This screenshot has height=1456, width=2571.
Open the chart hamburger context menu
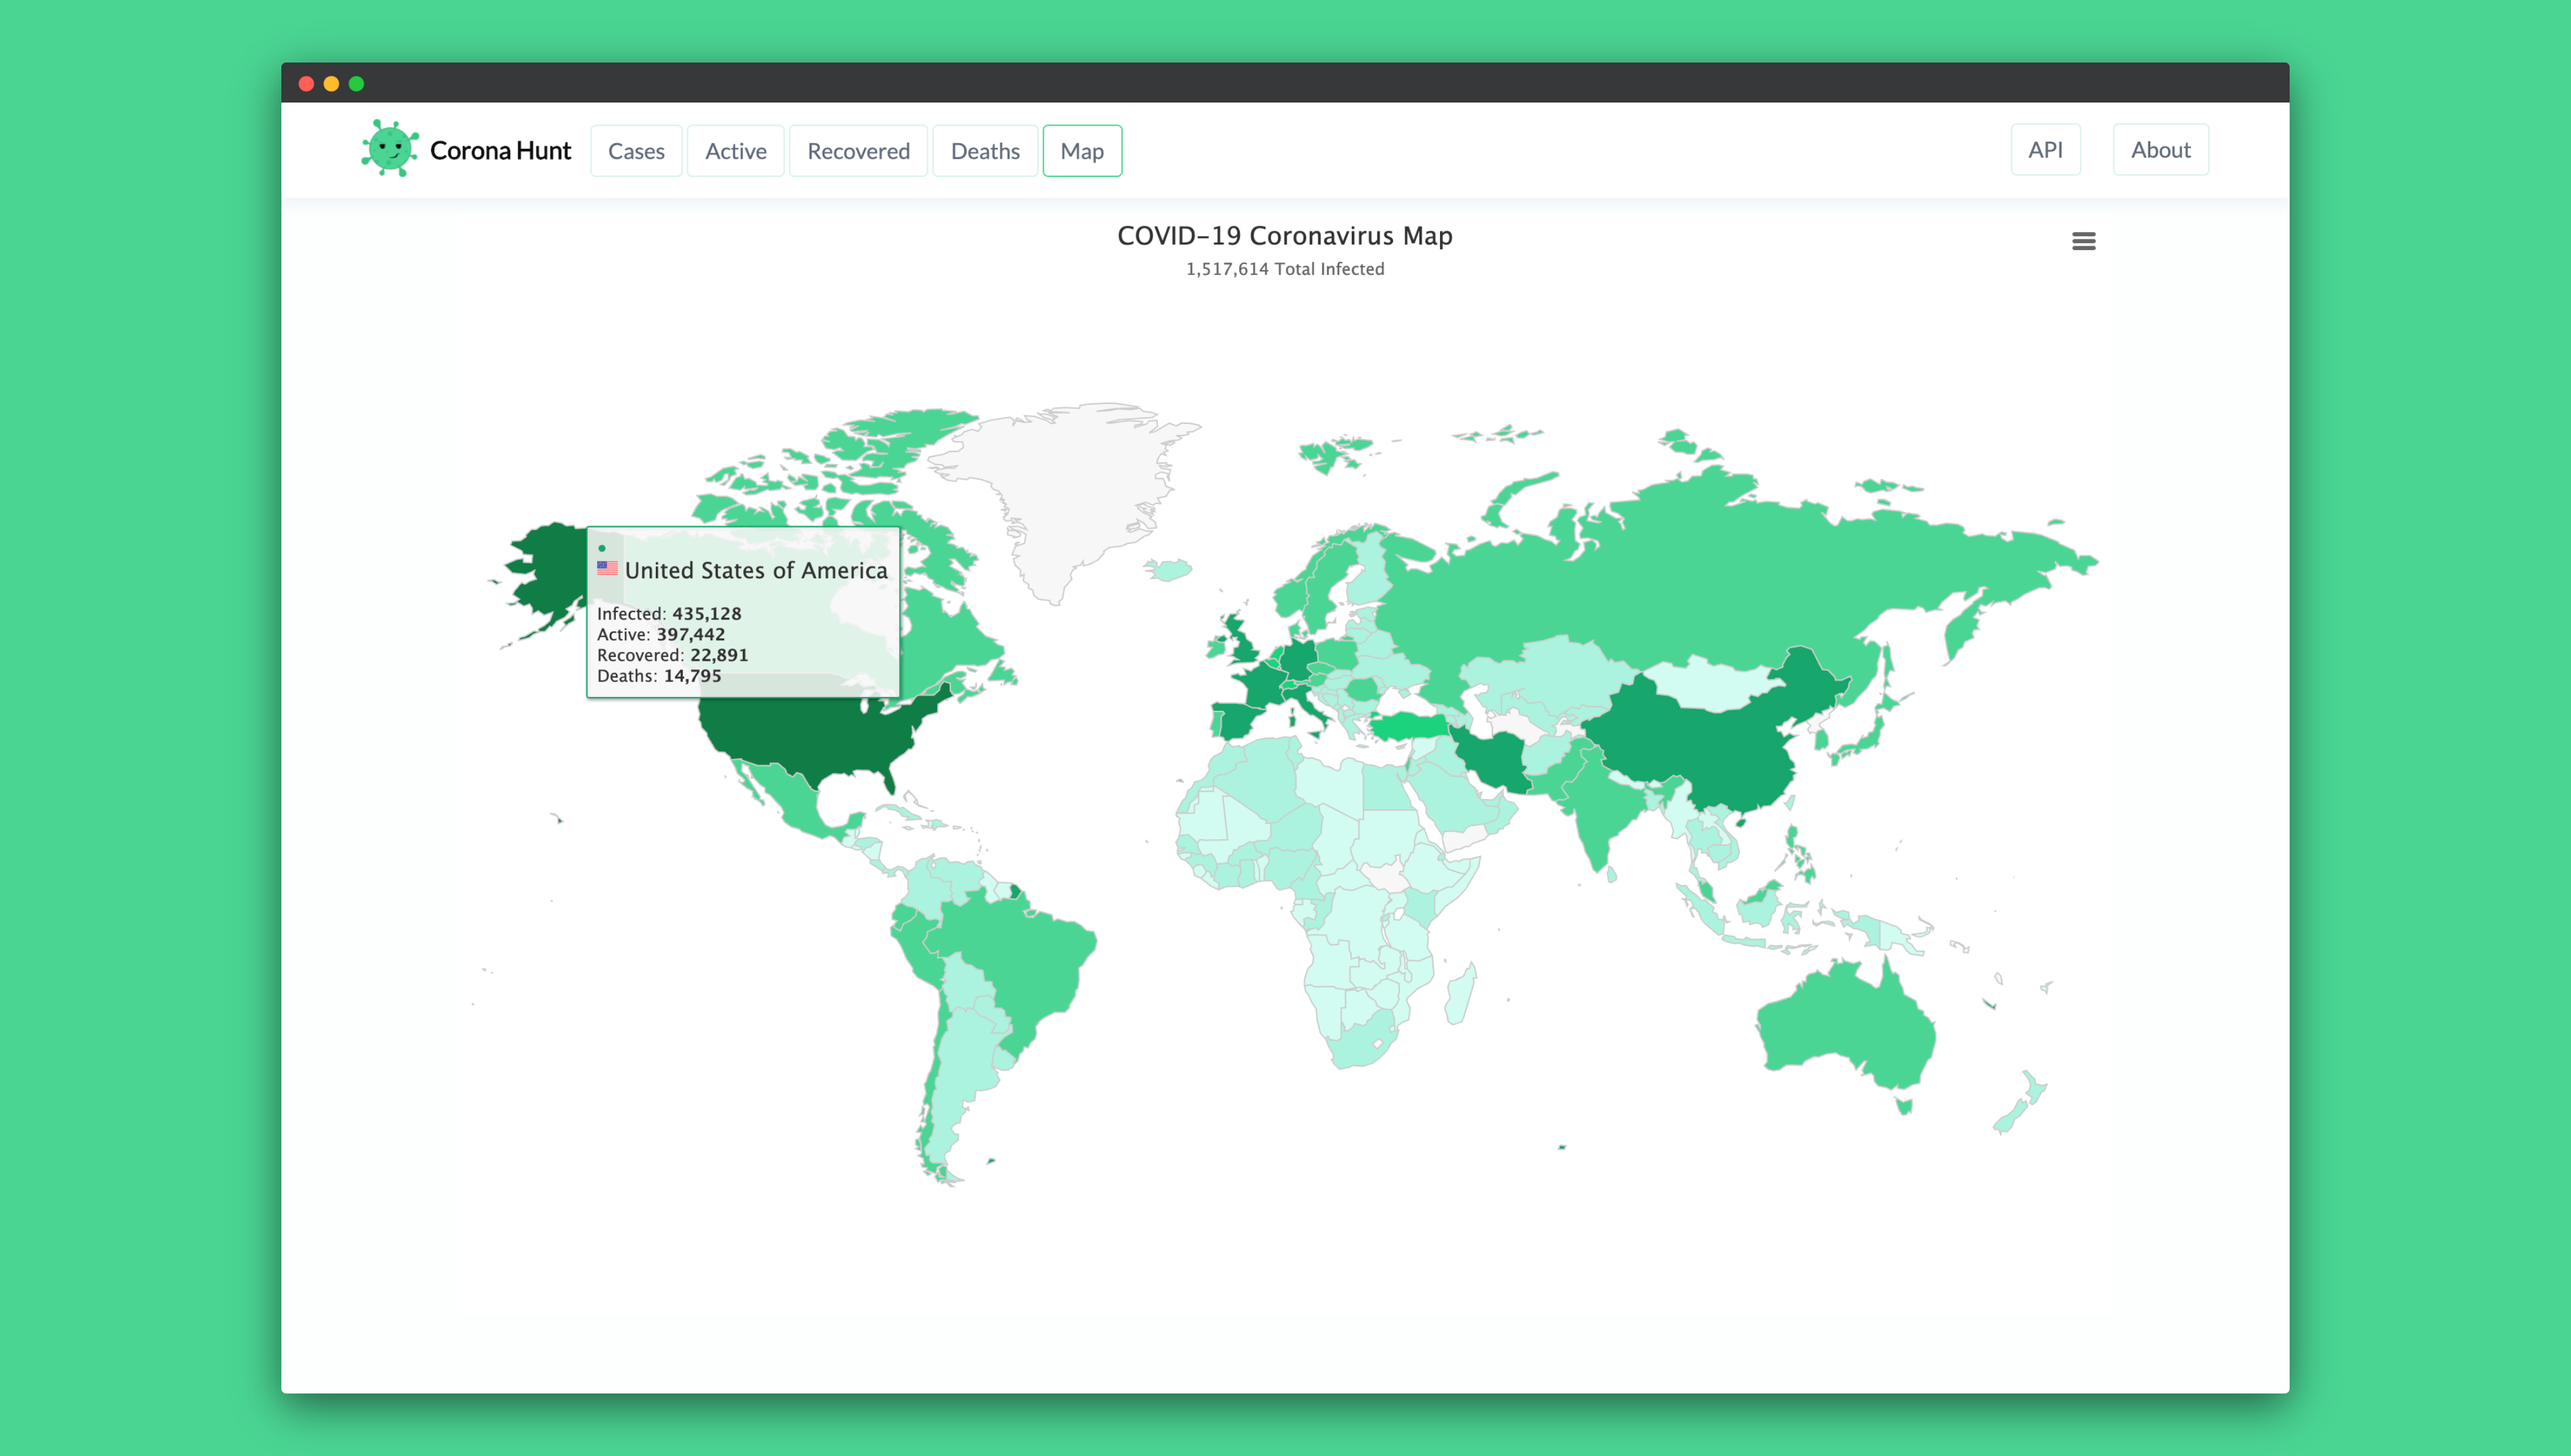(2083, 241)
